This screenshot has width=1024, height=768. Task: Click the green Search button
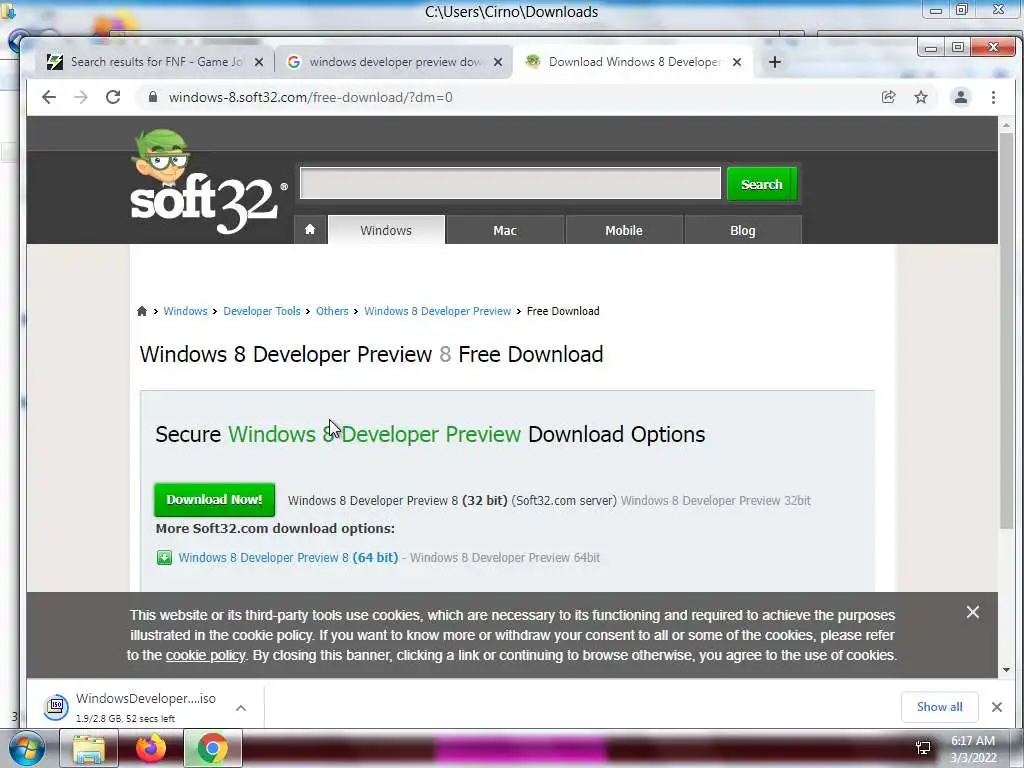tap(761, 184)
